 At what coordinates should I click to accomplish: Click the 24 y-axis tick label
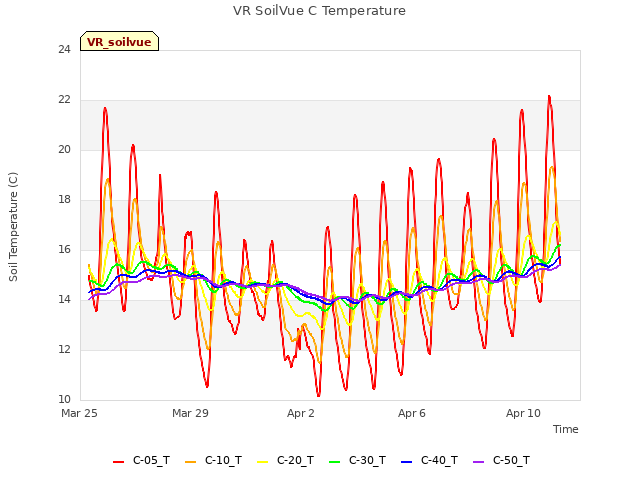(x=64, y=50)
